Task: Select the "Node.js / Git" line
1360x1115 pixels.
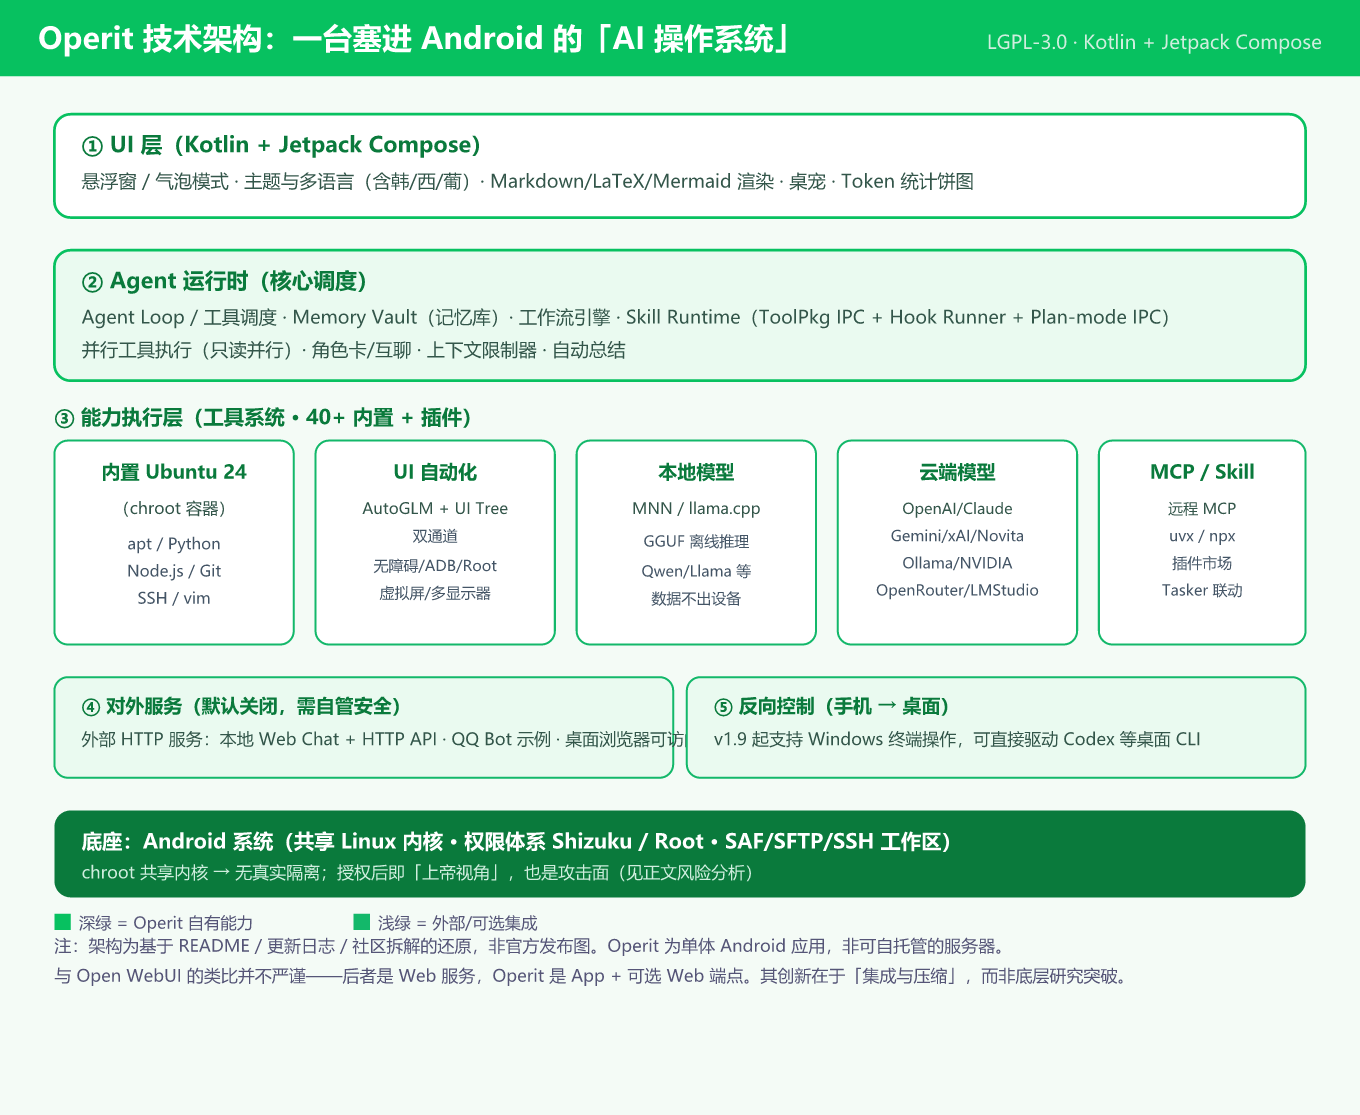Action: [x=174, y=570]
